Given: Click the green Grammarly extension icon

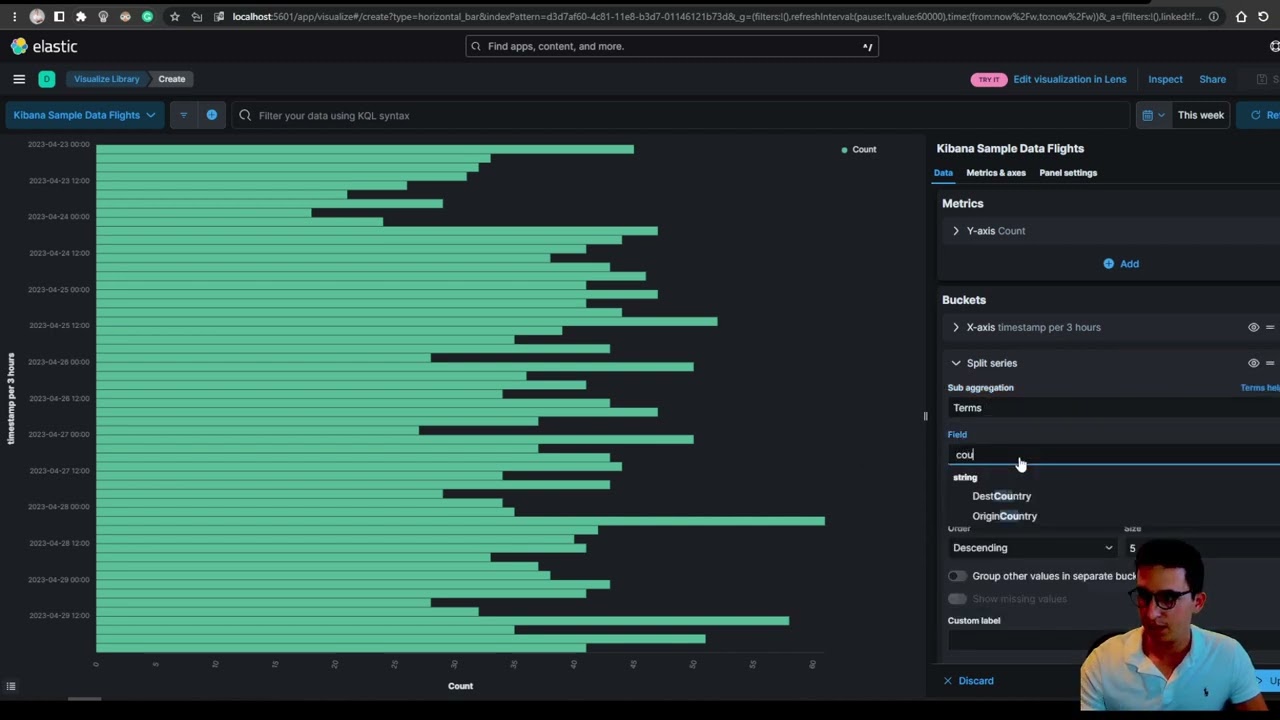Looking at the screenshot, I should pyautogui.click(x=147, y=16).
